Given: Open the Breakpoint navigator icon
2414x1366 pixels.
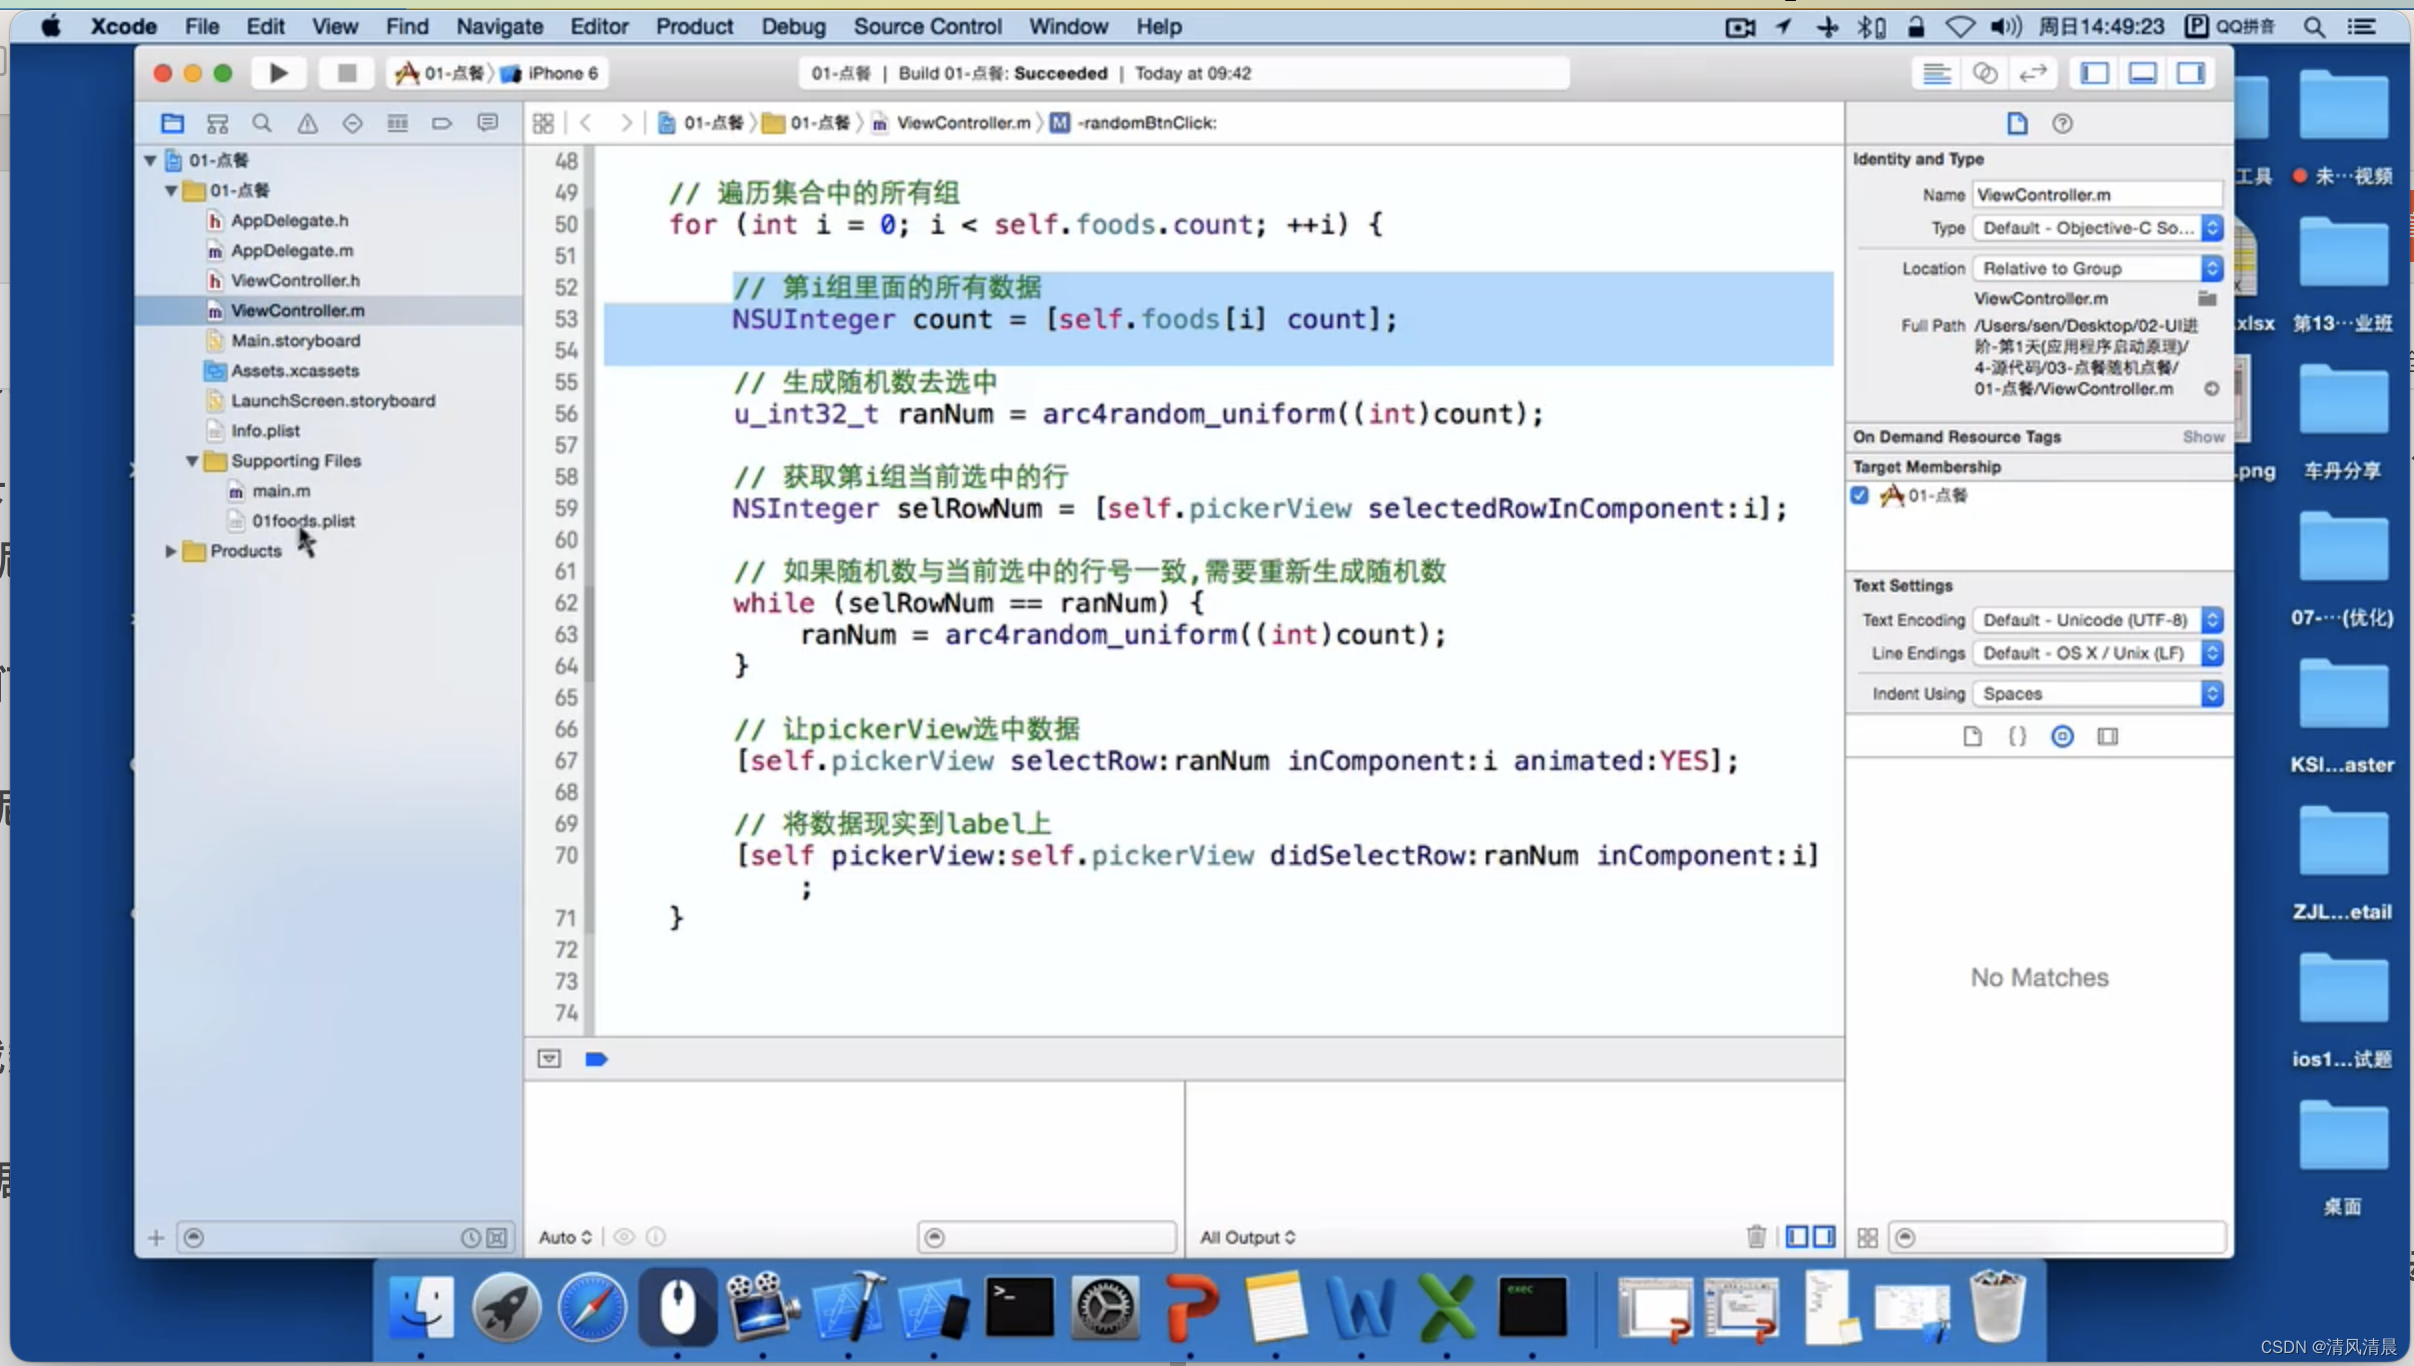Looking at the screenshot, I should pyautogui.click(x=442, y=123).
